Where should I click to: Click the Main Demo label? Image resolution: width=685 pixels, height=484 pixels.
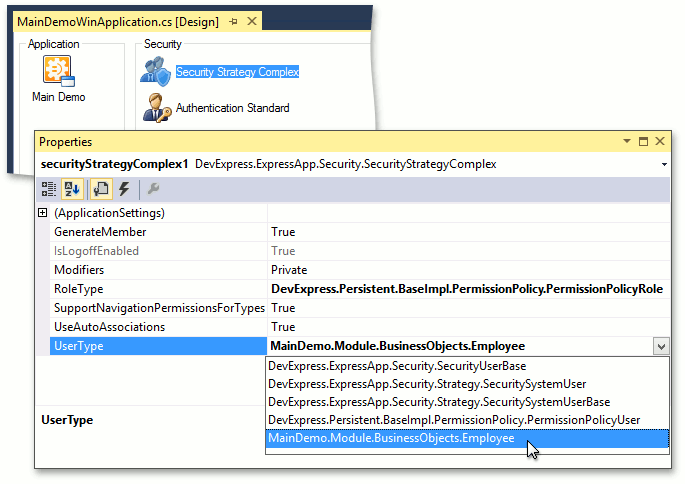(59, 97)
